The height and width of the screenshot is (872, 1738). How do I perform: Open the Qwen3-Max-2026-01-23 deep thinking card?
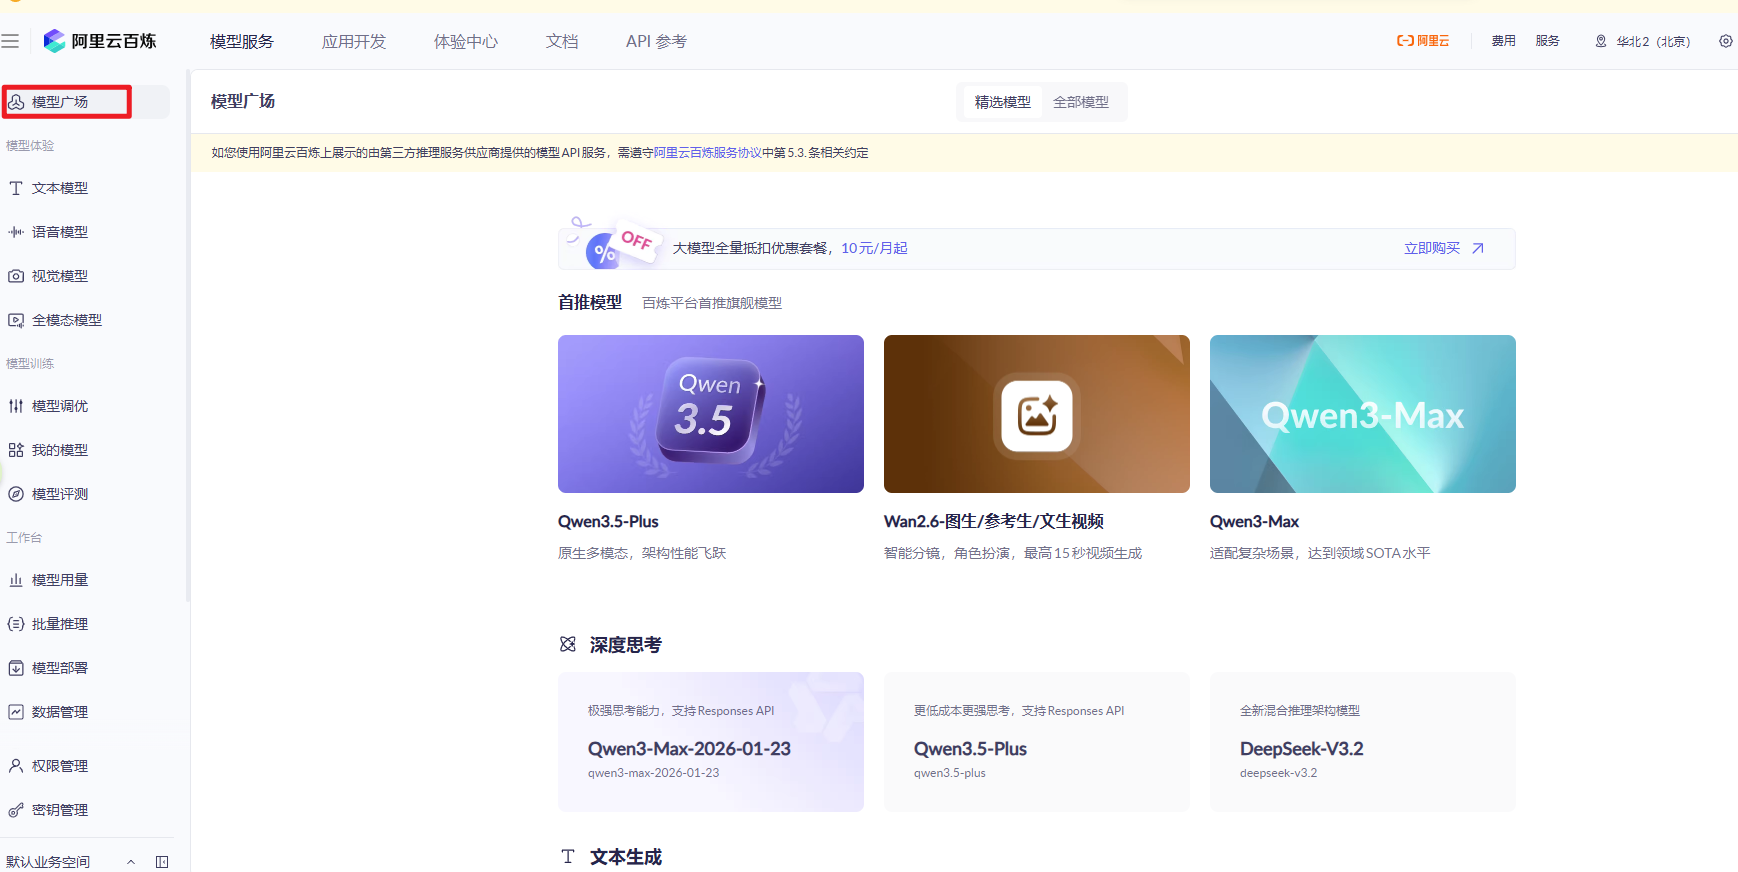pyautogui.click(x=711, y=742)
